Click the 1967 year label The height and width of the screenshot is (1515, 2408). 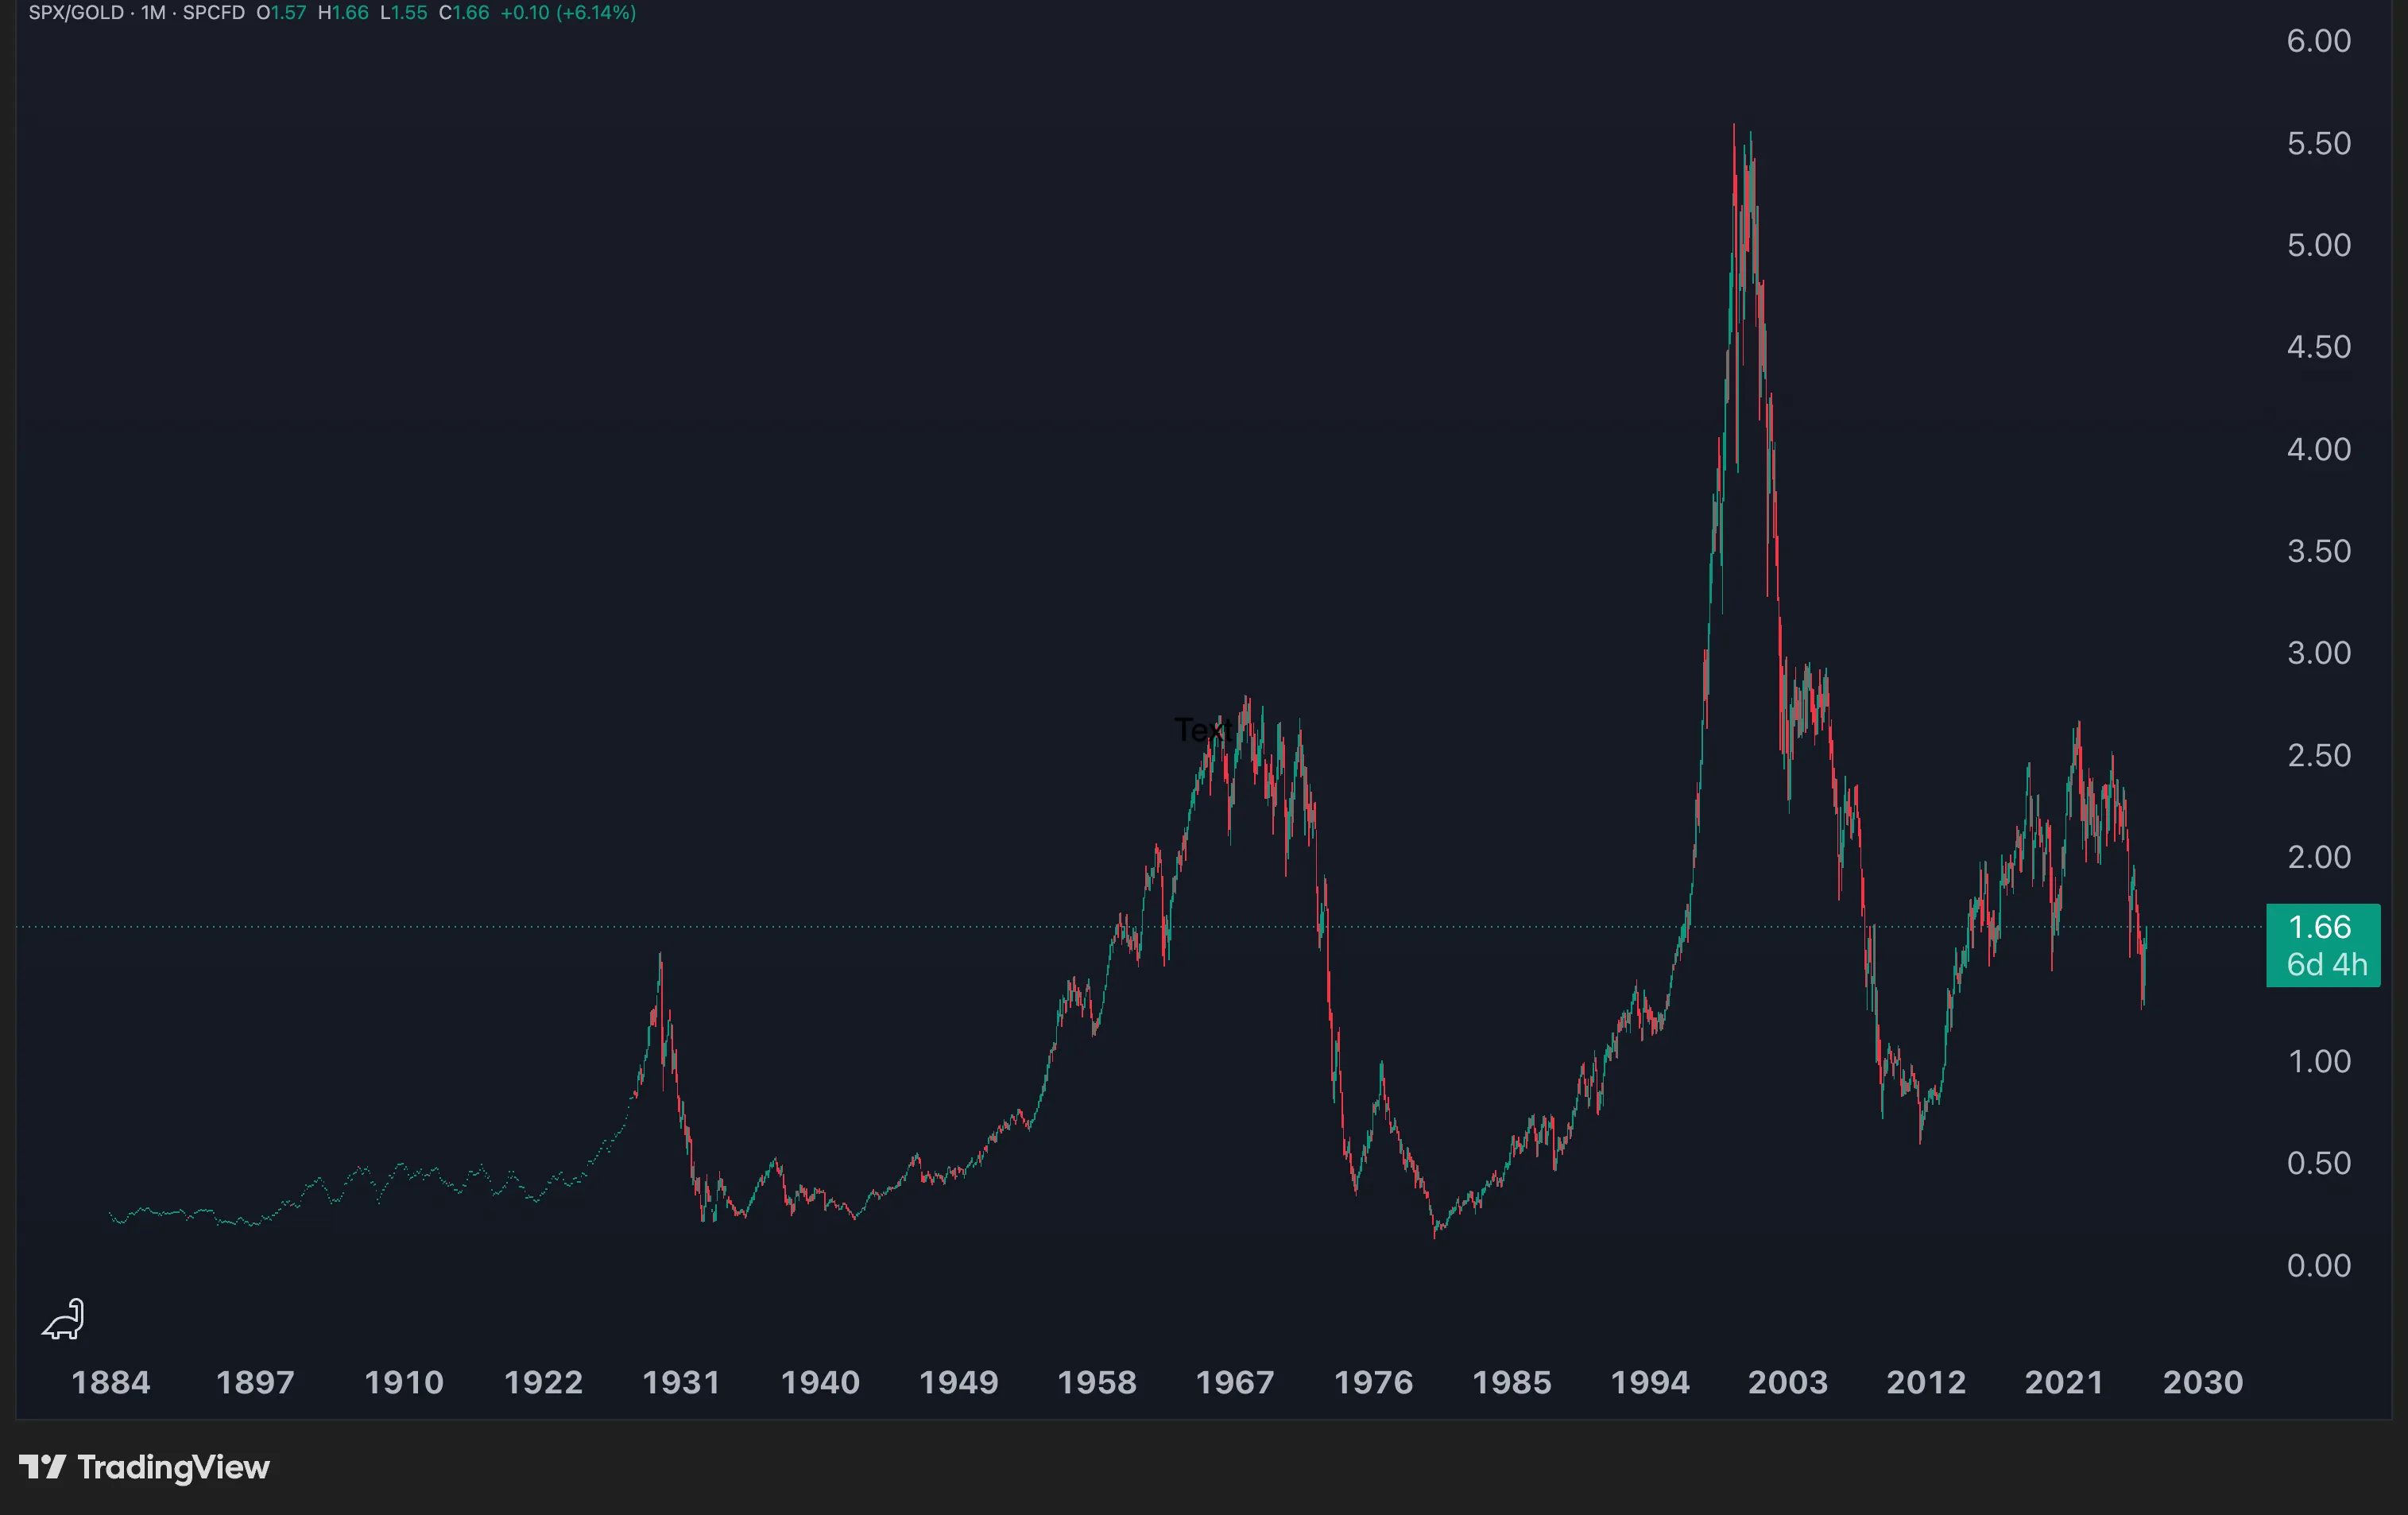click(x=1235, y=1383)
